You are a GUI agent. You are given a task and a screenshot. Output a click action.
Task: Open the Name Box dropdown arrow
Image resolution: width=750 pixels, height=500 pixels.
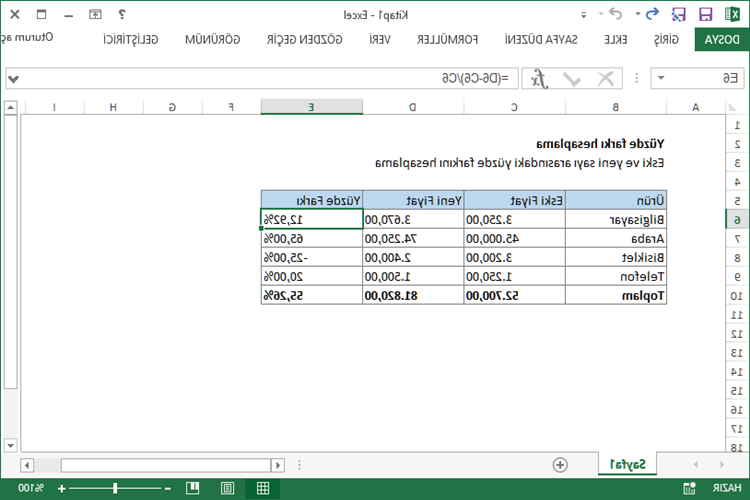(661, 78)
